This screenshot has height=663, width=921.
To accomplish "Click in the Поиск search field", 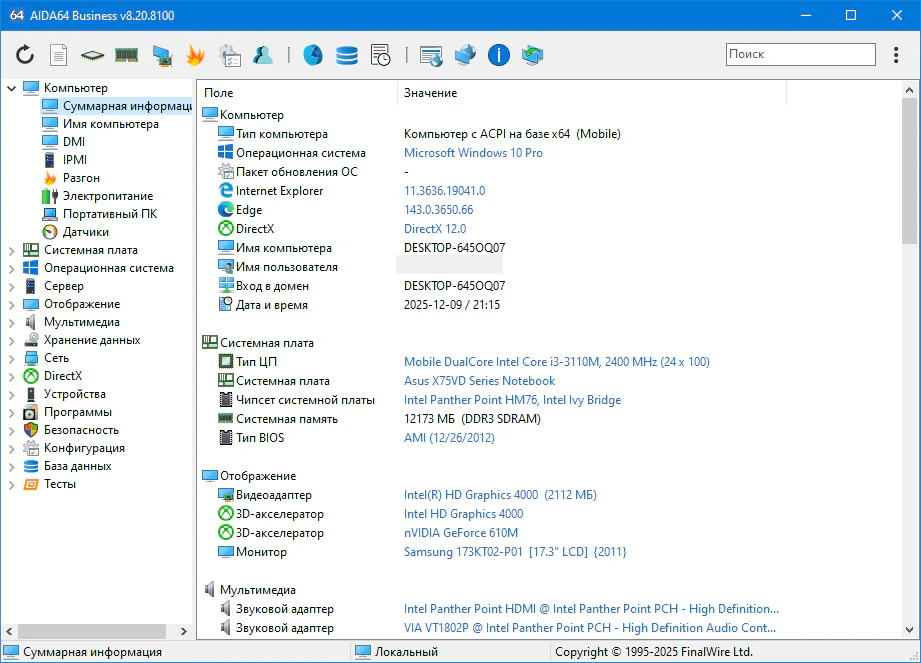I will coord(799,54).
